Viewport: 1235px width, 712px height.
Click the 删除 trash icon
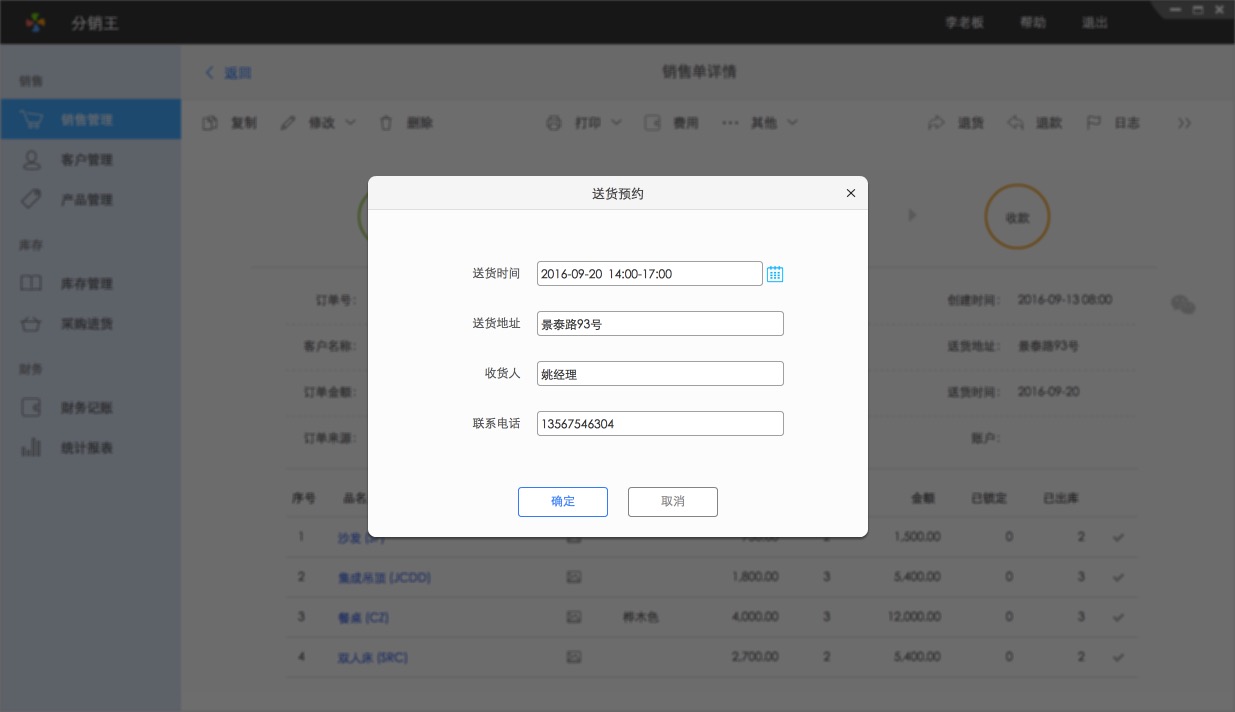click(386, 123)
